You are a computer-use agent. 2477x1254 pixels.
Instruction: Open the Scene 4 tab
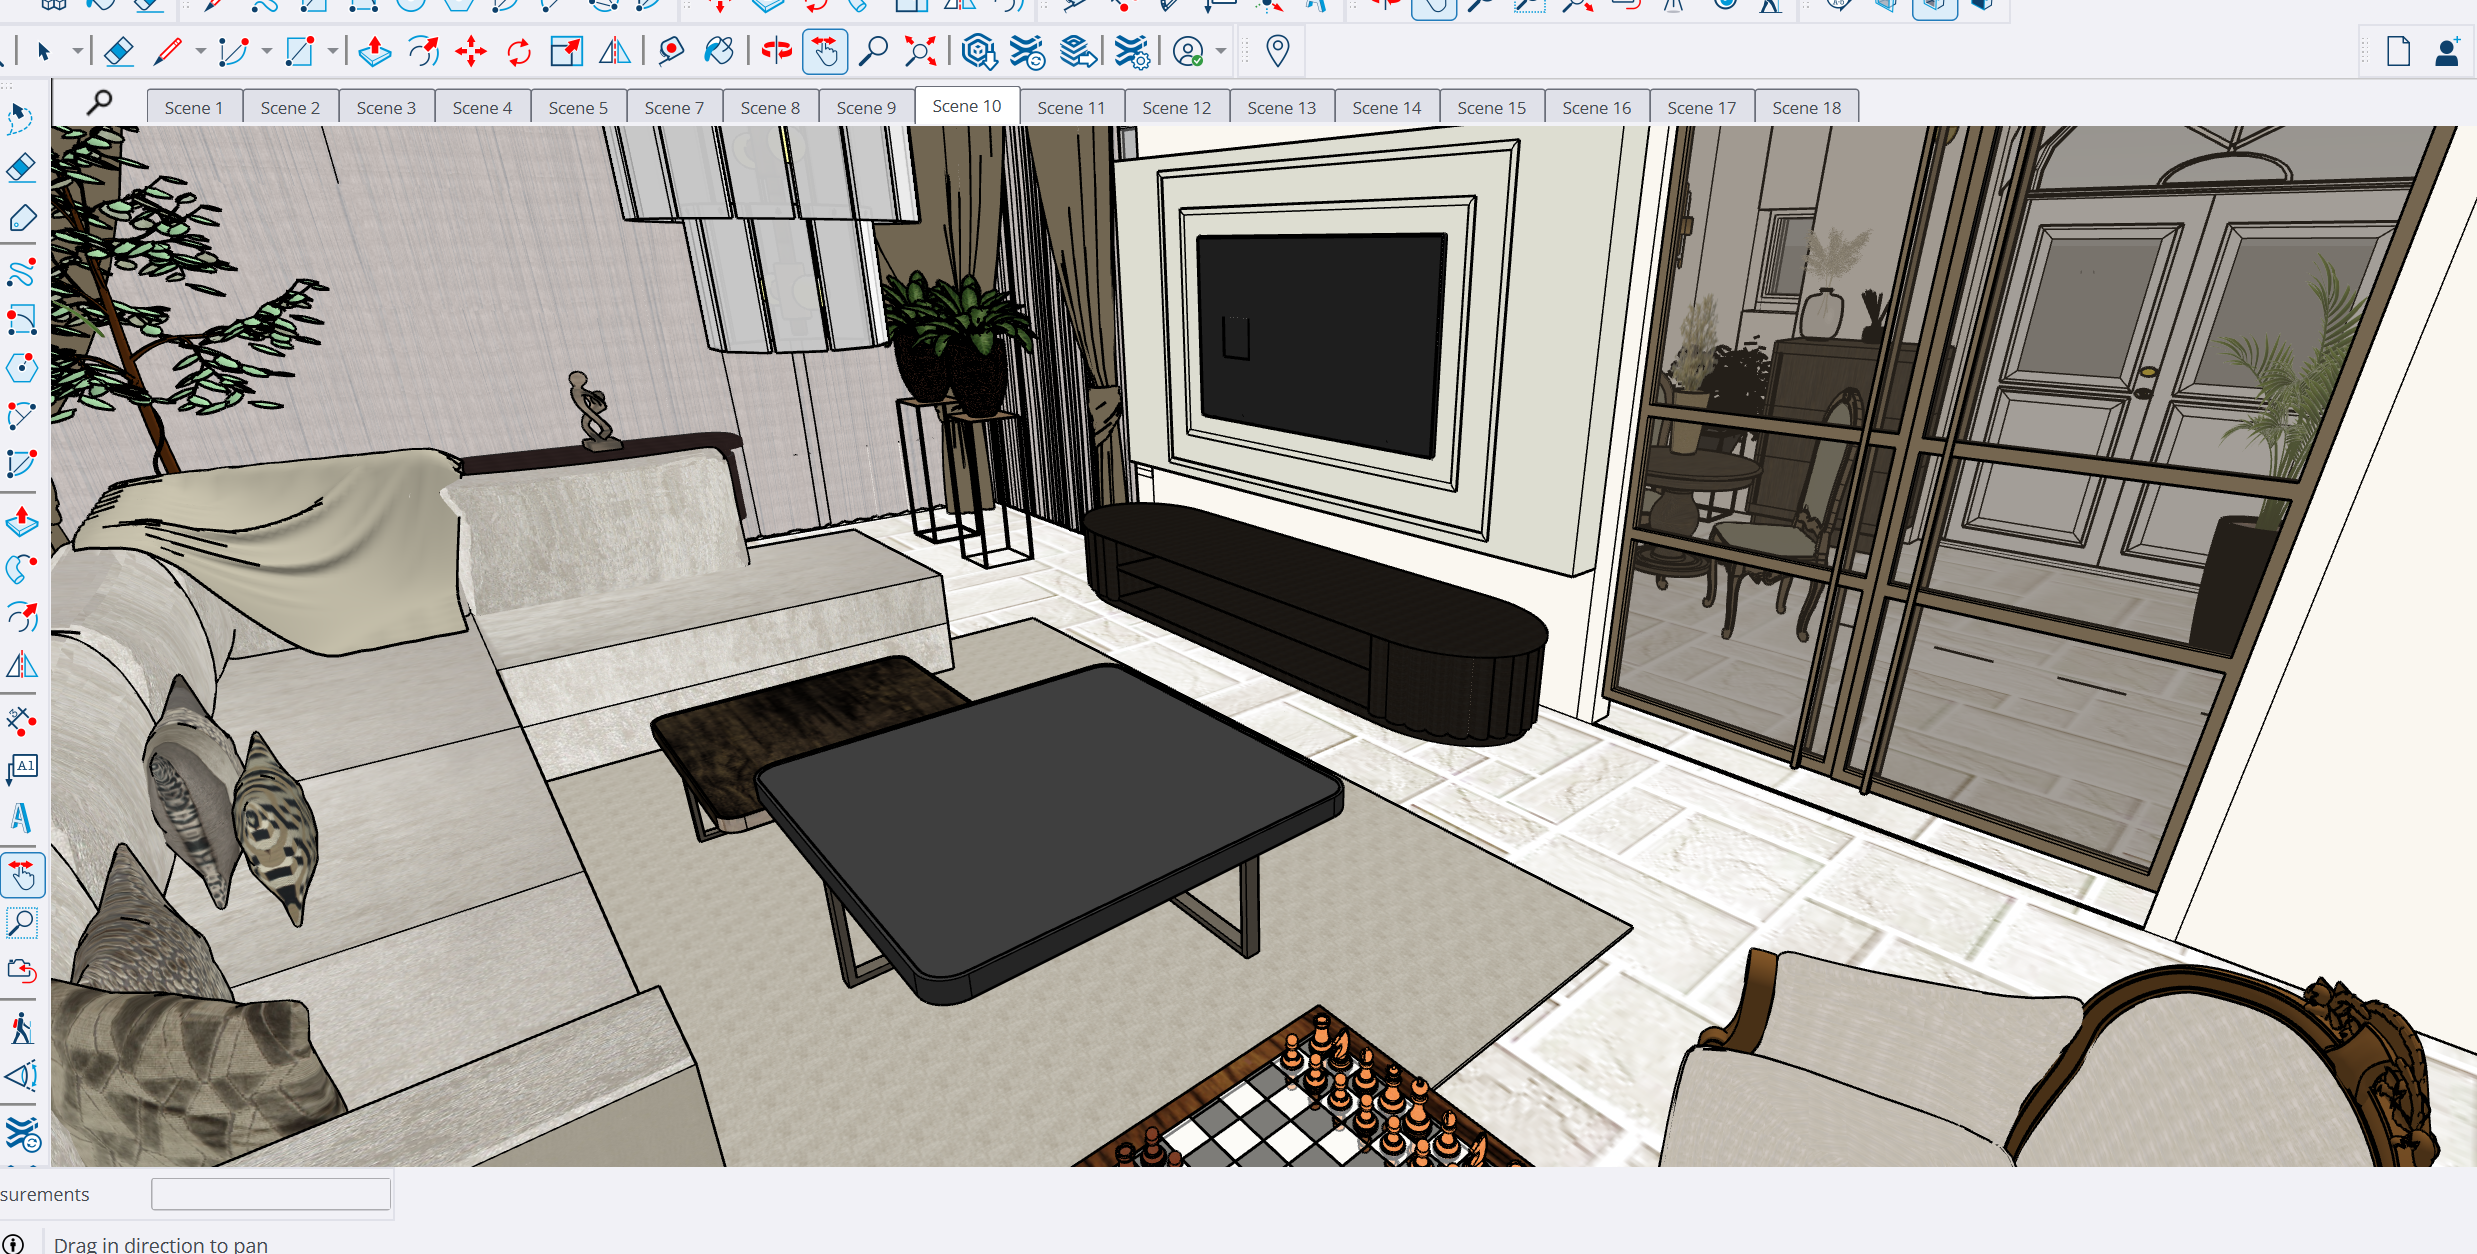[482, 108]
